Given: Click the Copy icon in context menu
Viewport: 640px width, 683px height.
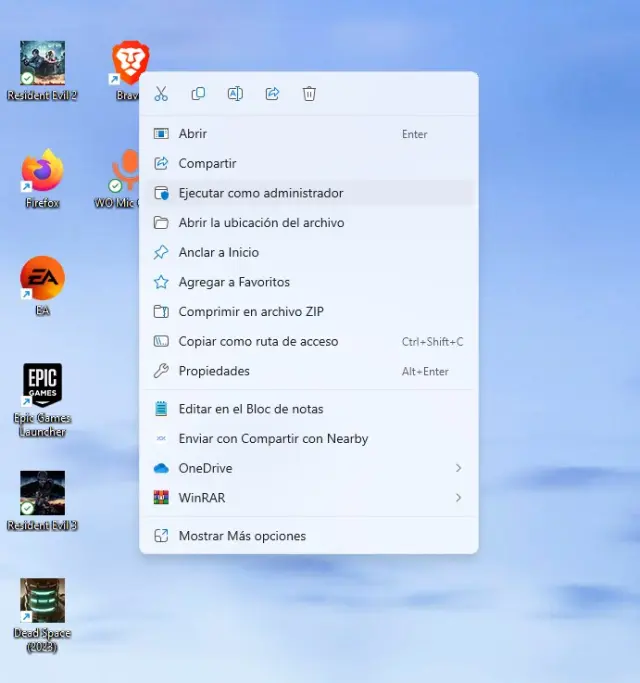Looking at the screenshot, I should tap(198, 94).
